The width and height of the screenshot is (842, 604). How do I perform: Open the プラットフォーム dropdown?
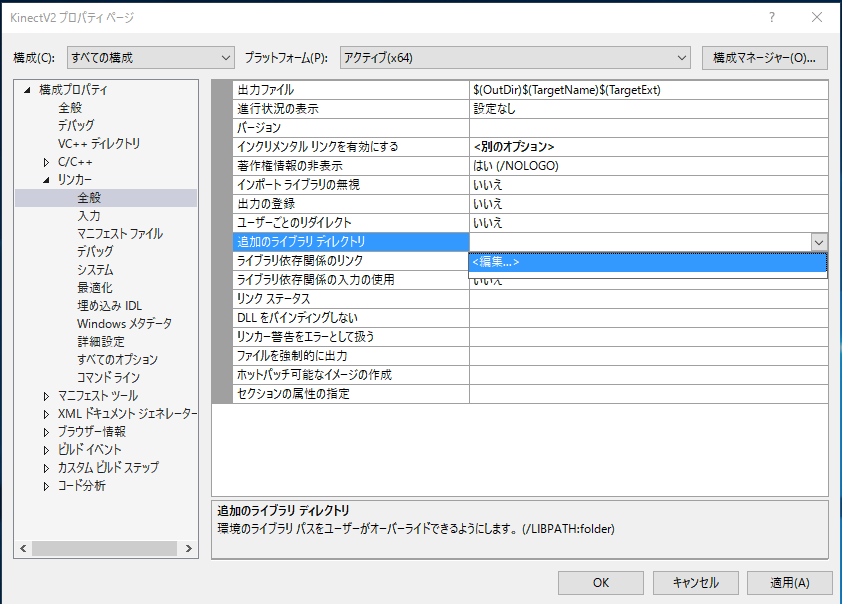click(x=515, y=58)
